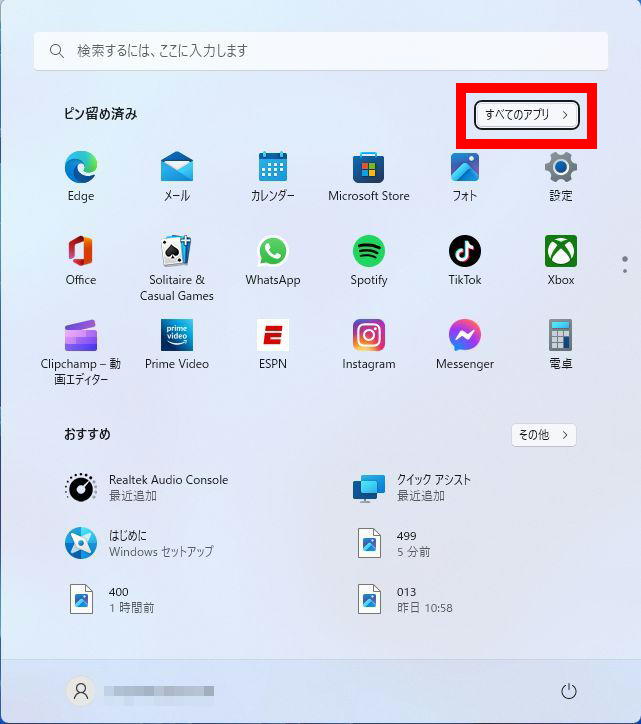The image size is (641, 724).
Task: Launch WhatsApp
Action: (x=272, y=260)
